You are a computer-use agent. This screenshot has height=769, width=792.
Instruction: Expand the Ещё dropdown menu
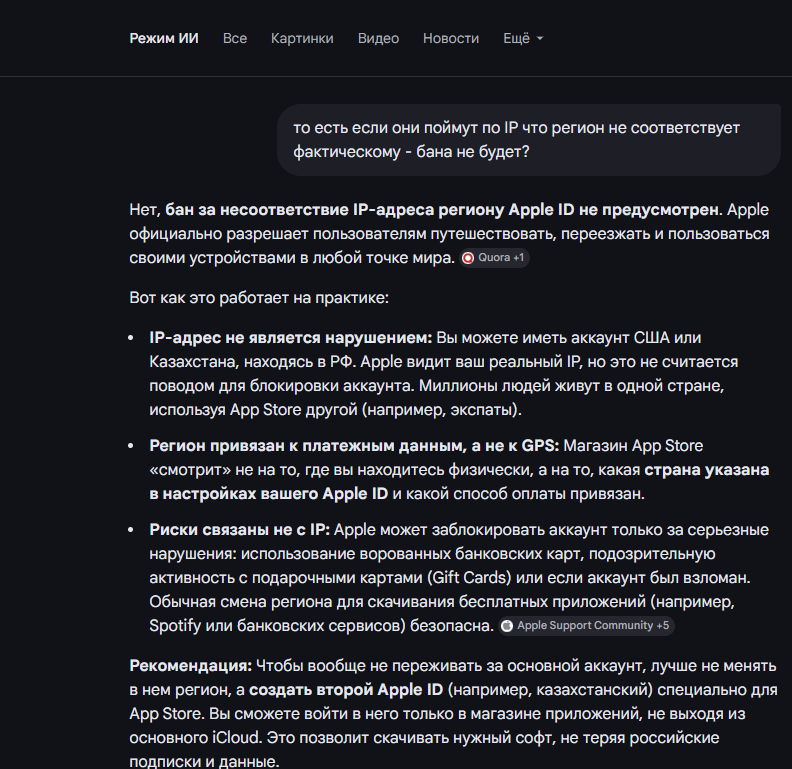click(523, 38)
